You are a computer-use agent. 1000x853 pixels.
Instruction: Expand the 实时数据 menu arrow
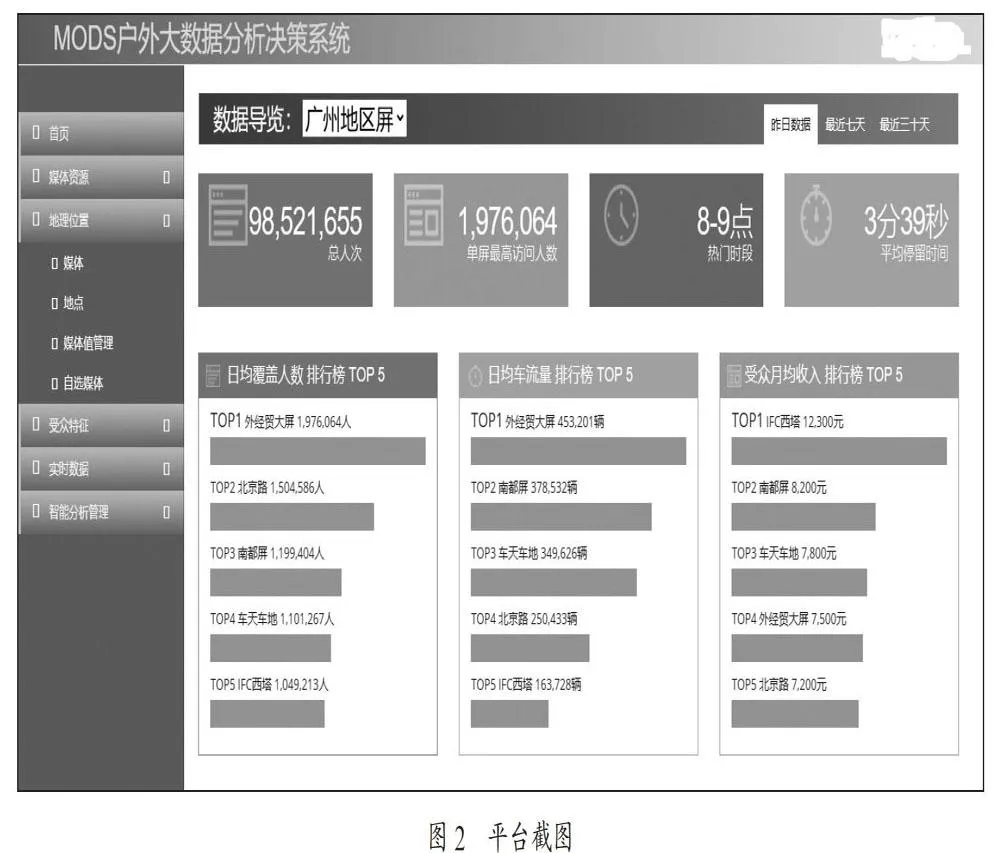point(166,469)
